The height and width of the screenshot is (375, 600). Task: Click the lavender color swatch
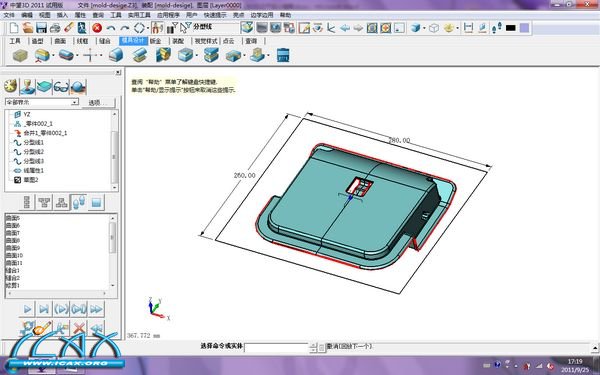(x=525, y=28)
